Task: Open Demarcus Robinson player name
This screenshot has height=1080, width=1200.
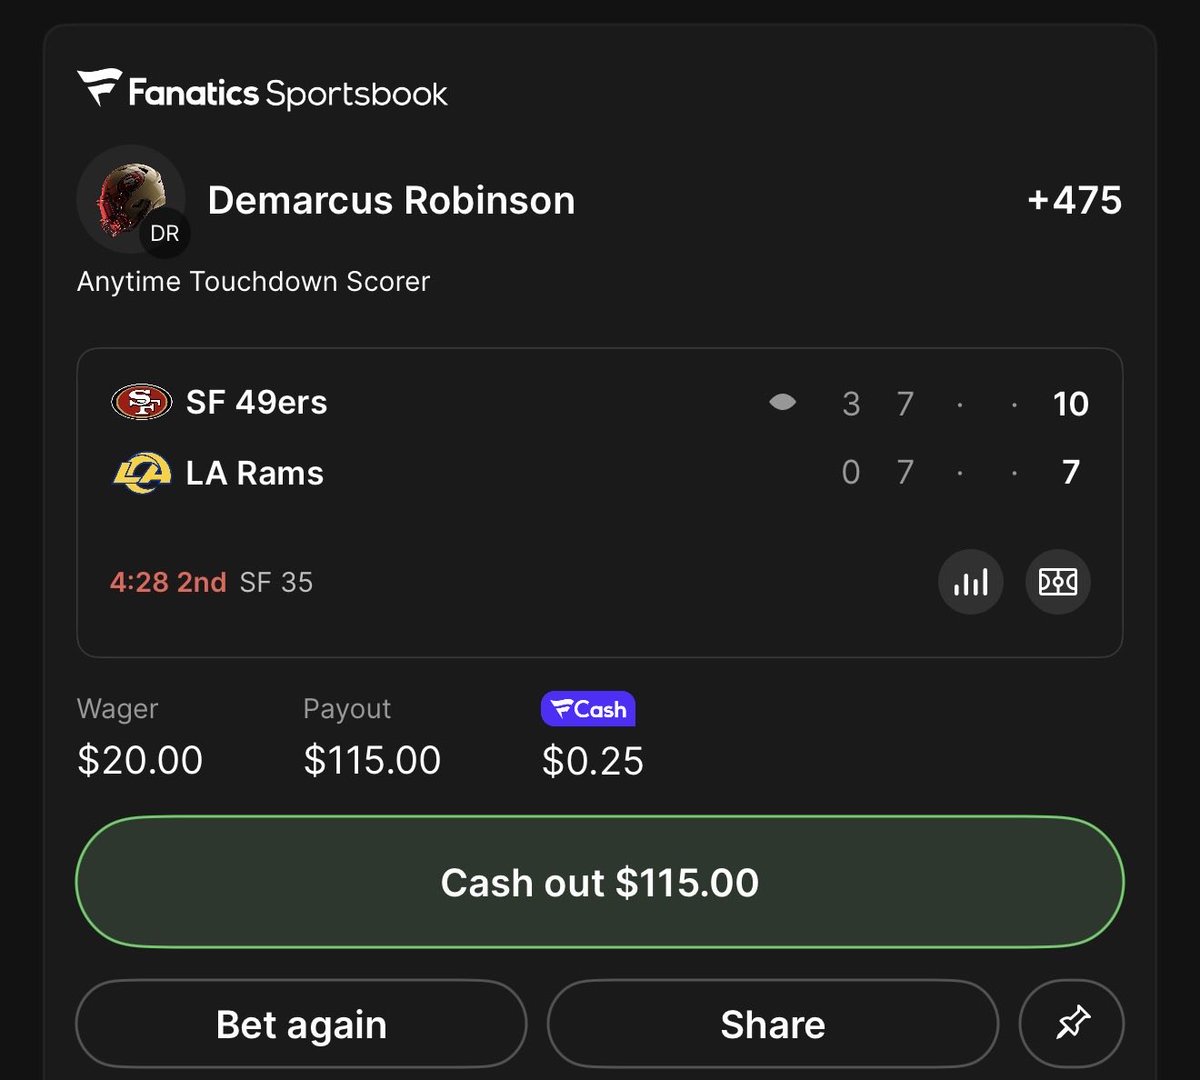Action: point(391,200)
